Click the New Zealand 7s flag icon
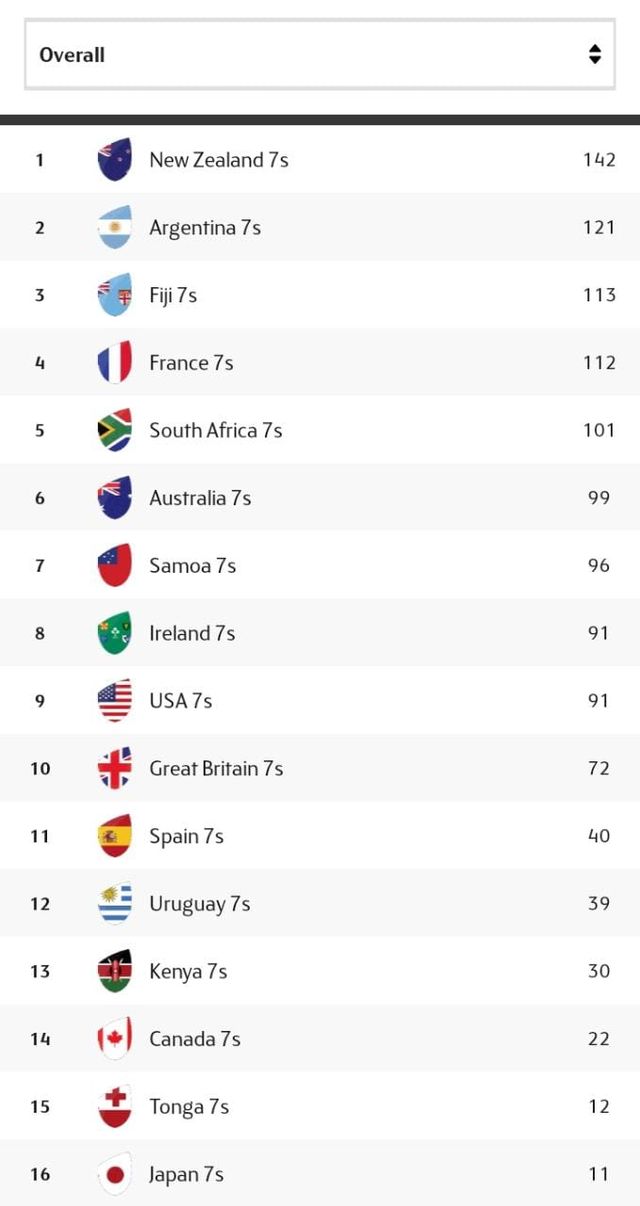640x1206 pixels. 115,160
